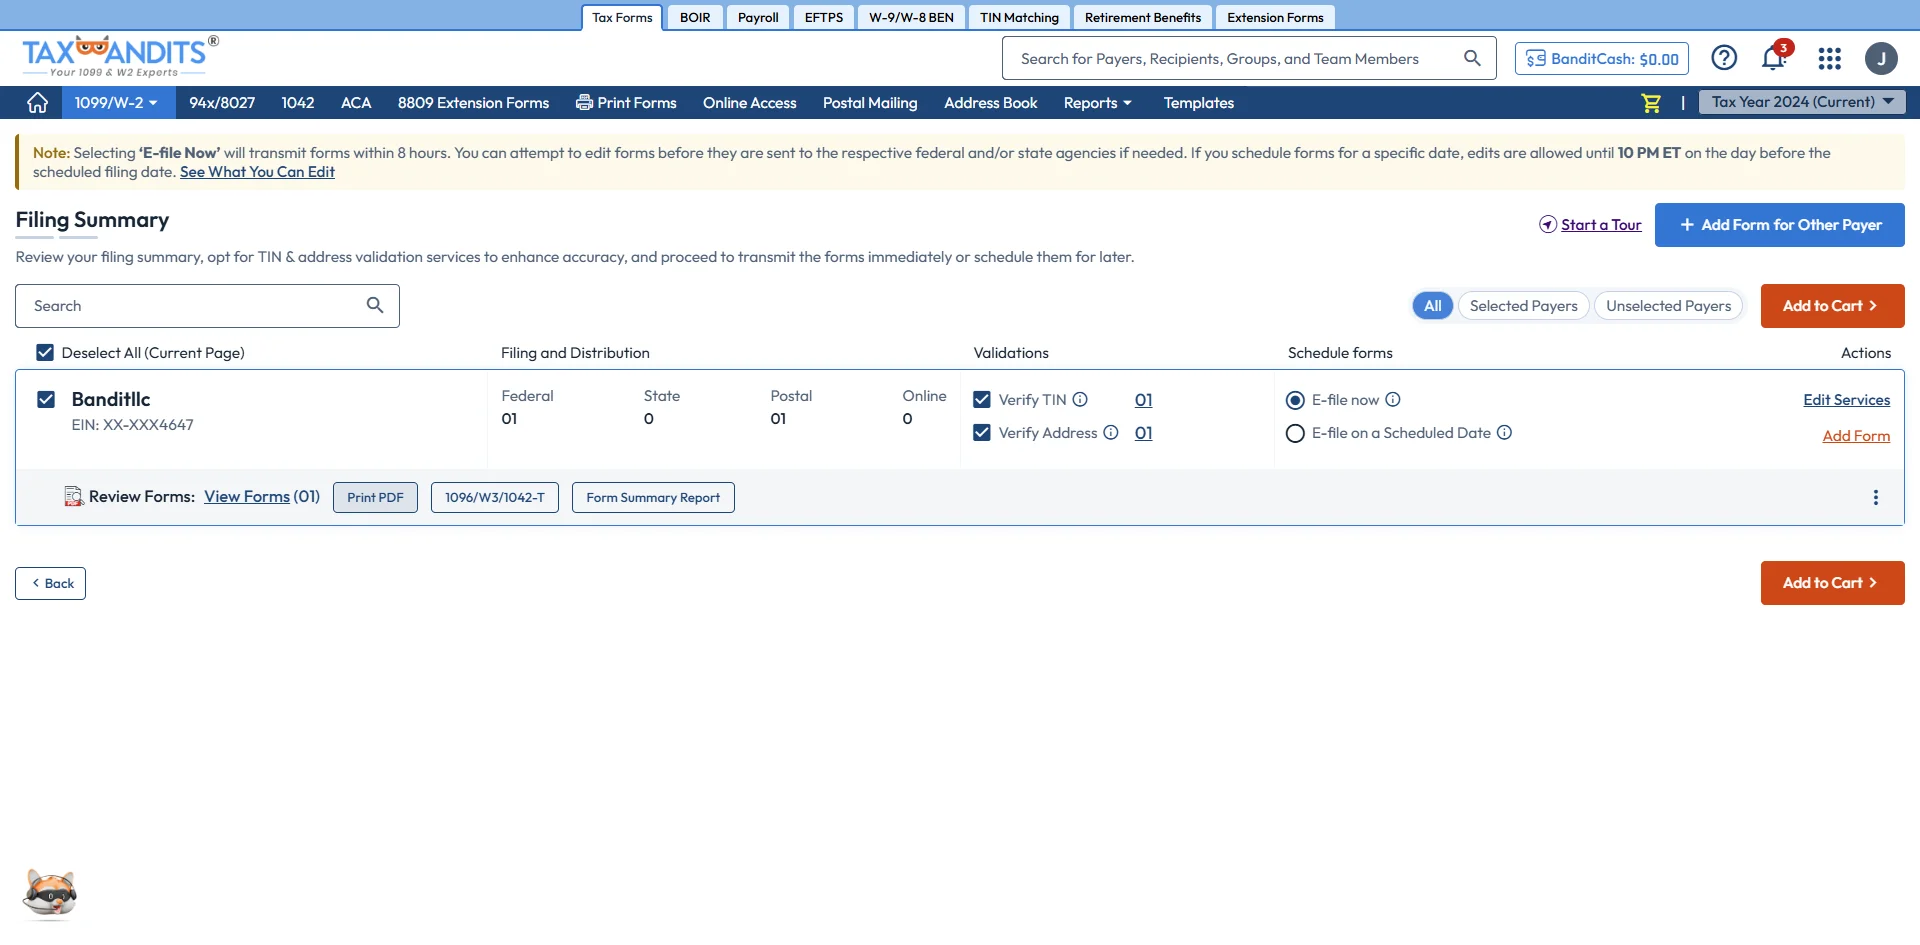This screenshot has height=945, width=1920.
Task: Click the 1096/W3/1042-T button
Action: click(x=495, y=498)
